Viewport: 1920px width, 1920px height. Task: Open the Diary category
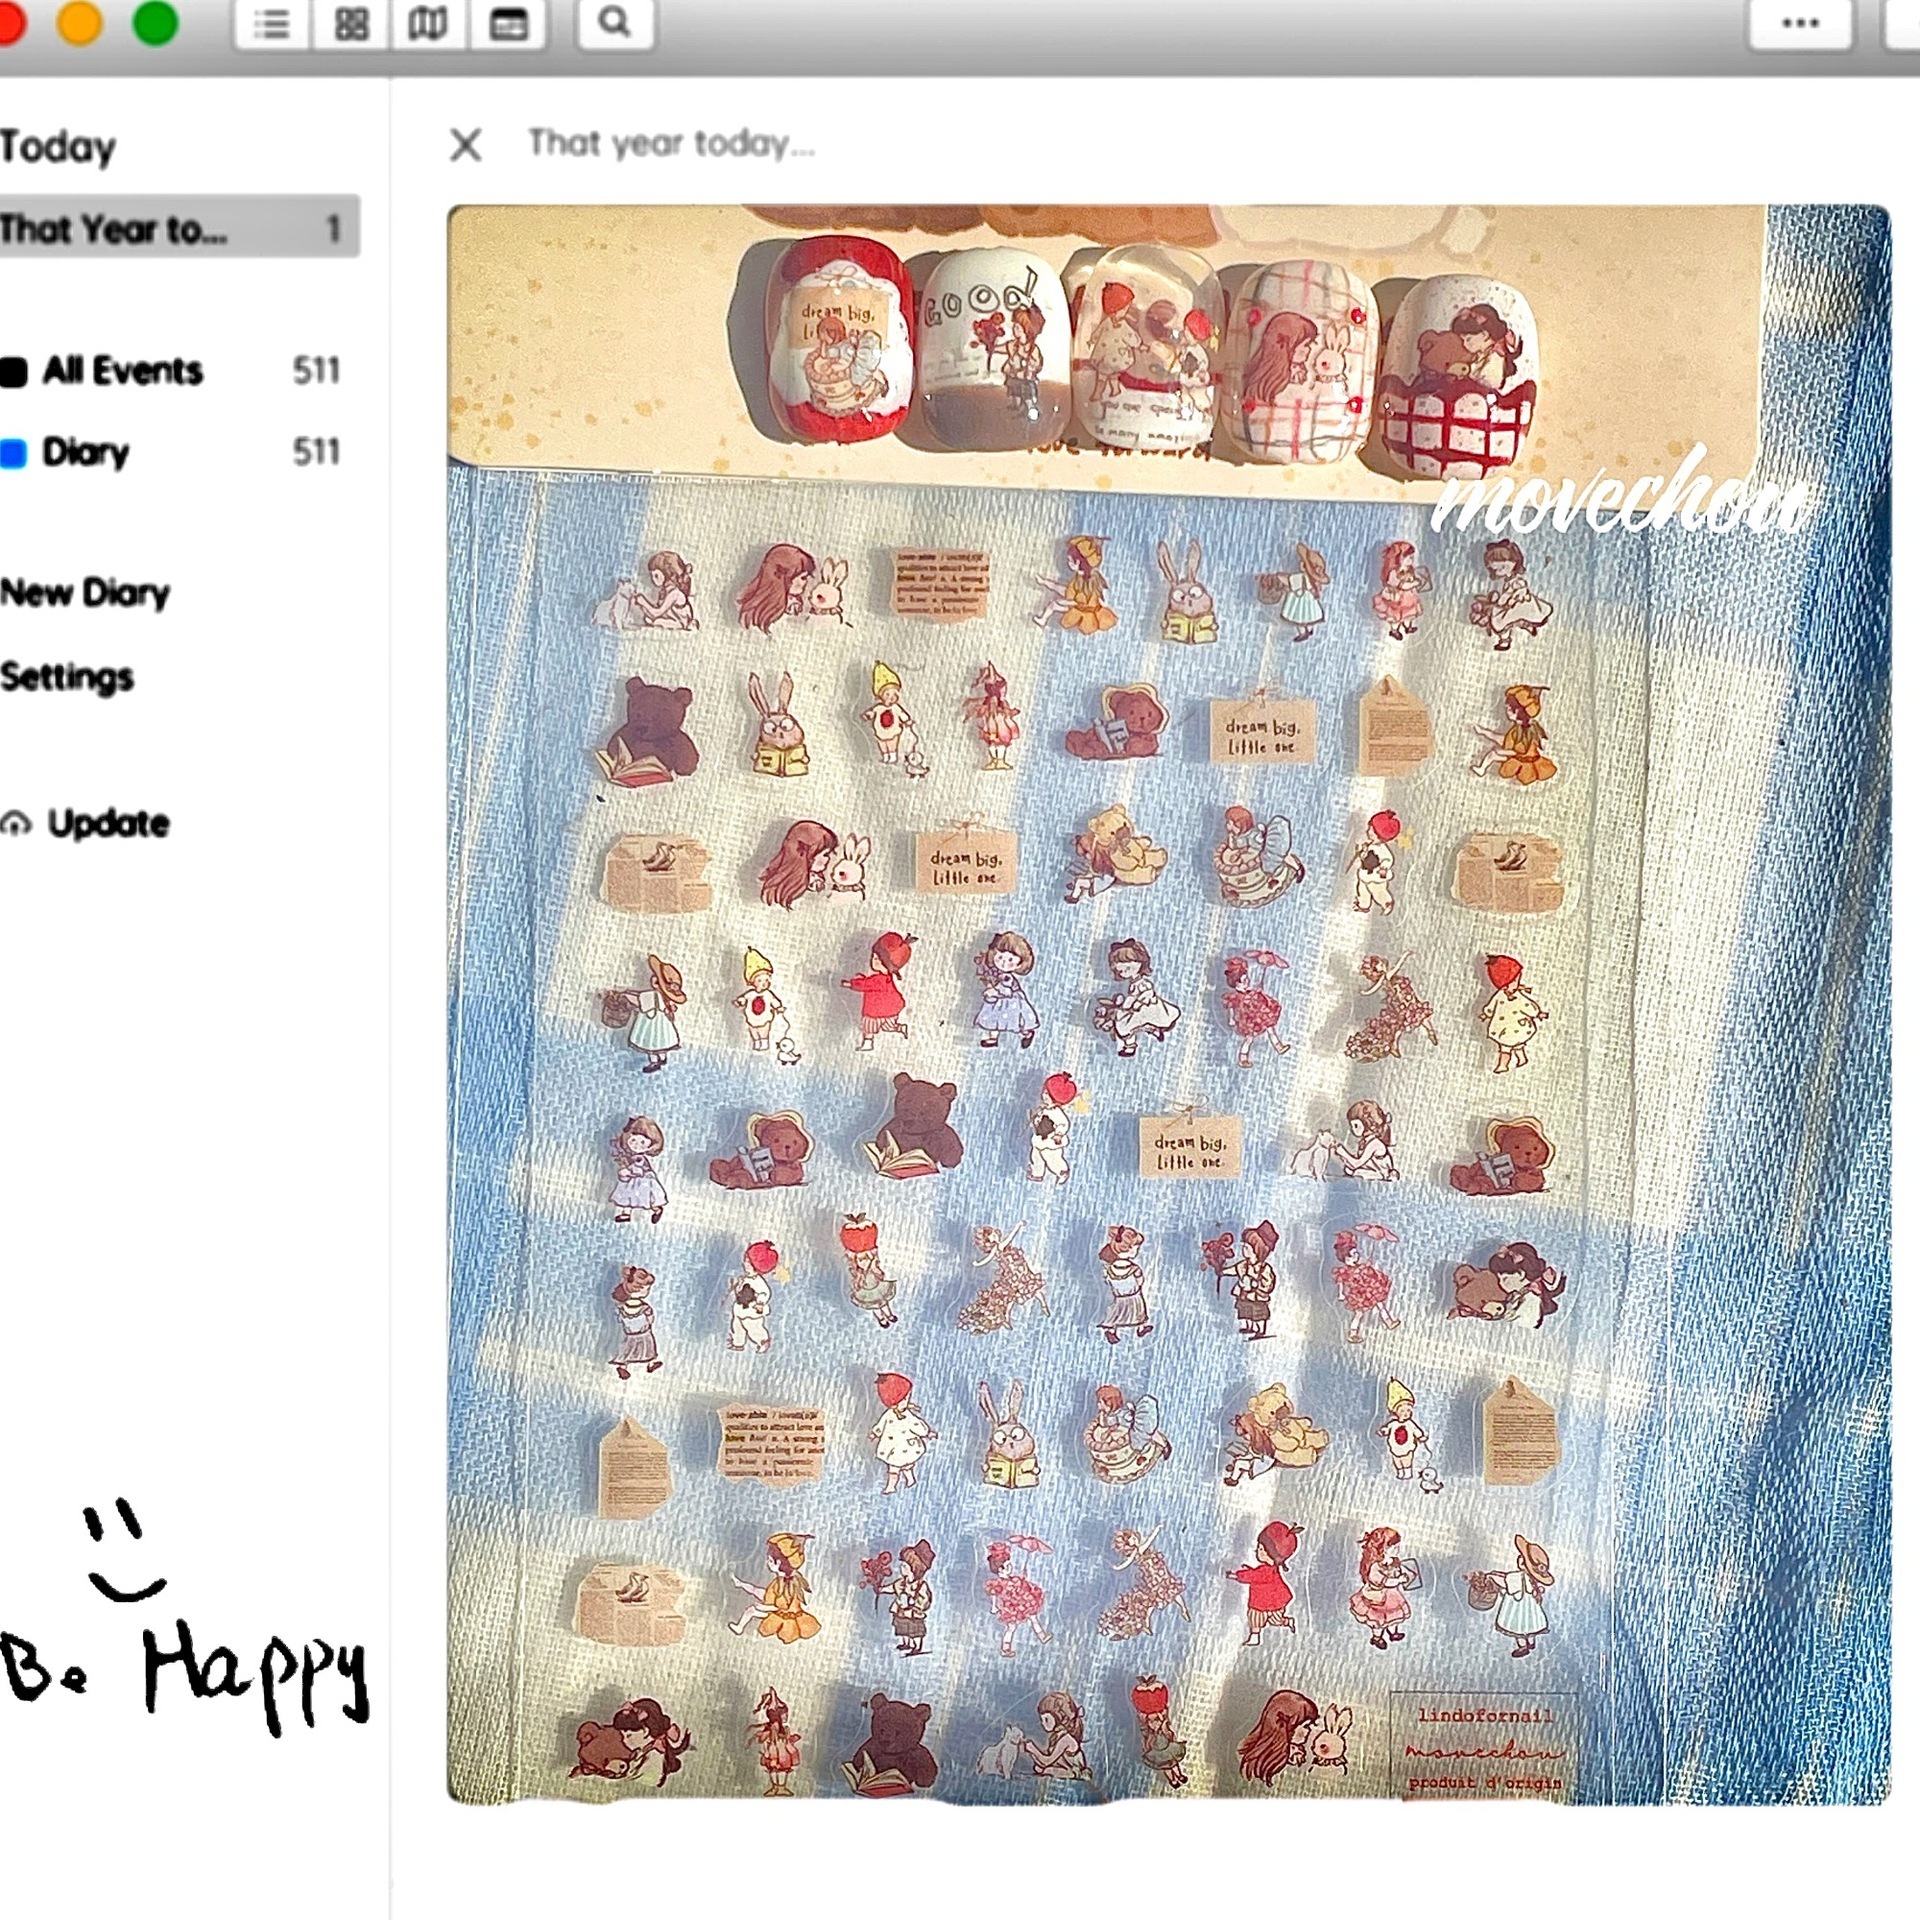[170, 452]
